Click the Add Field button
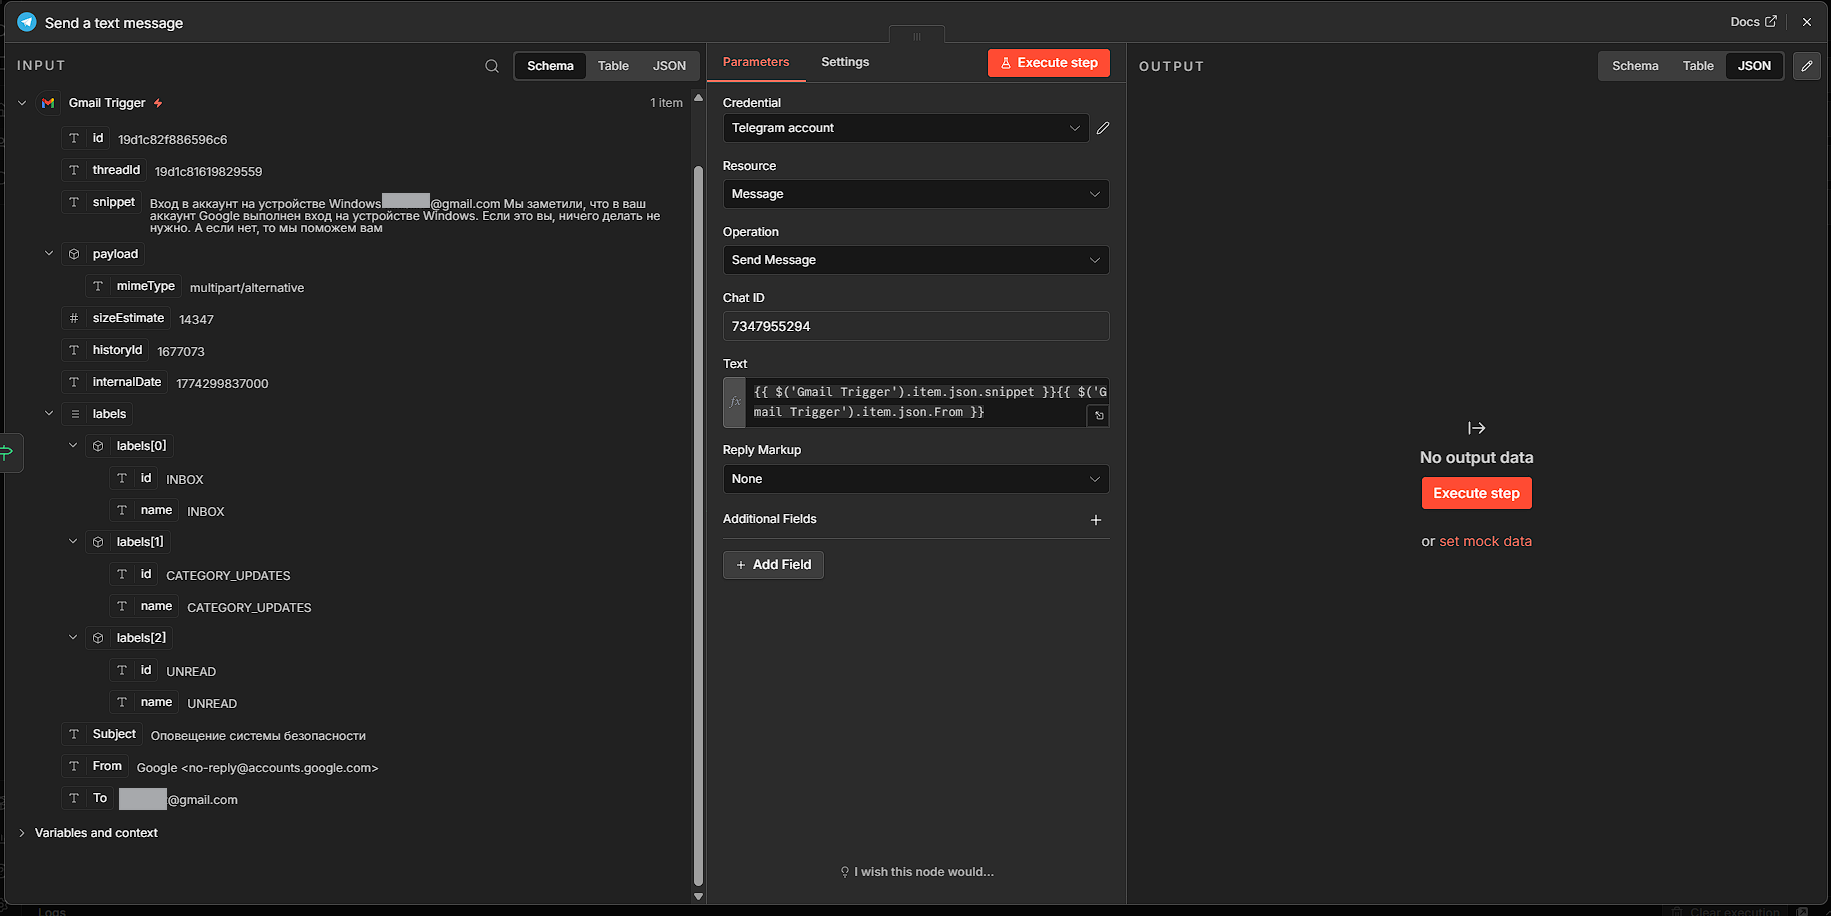The image size is (1831, 916). tap(773, 565)
